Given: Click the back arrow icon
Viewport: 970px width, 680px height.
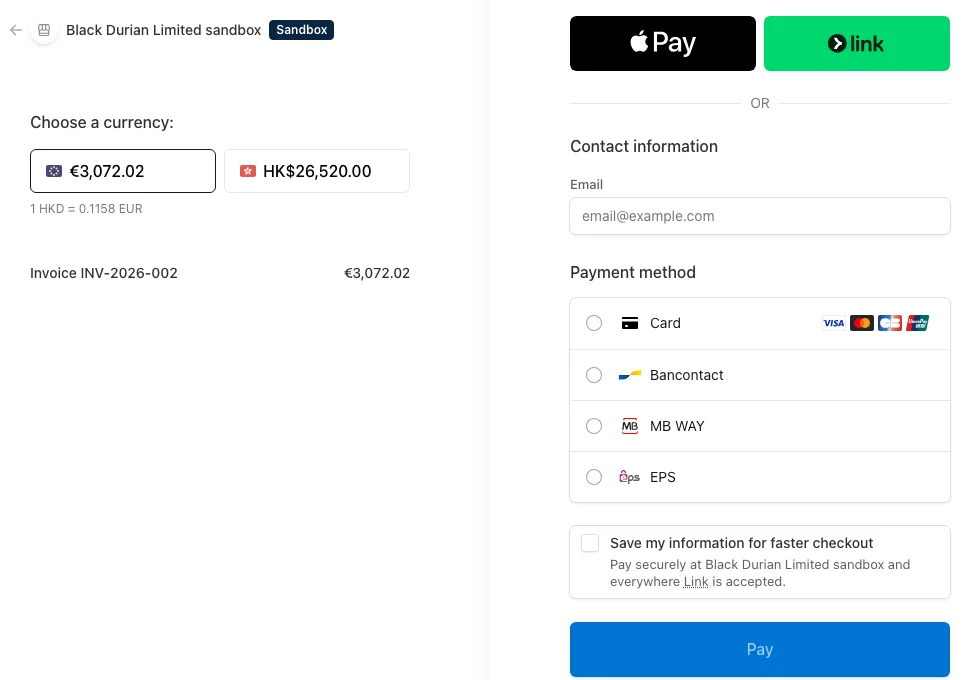Looking at the screenshot, I should (16, 30).
